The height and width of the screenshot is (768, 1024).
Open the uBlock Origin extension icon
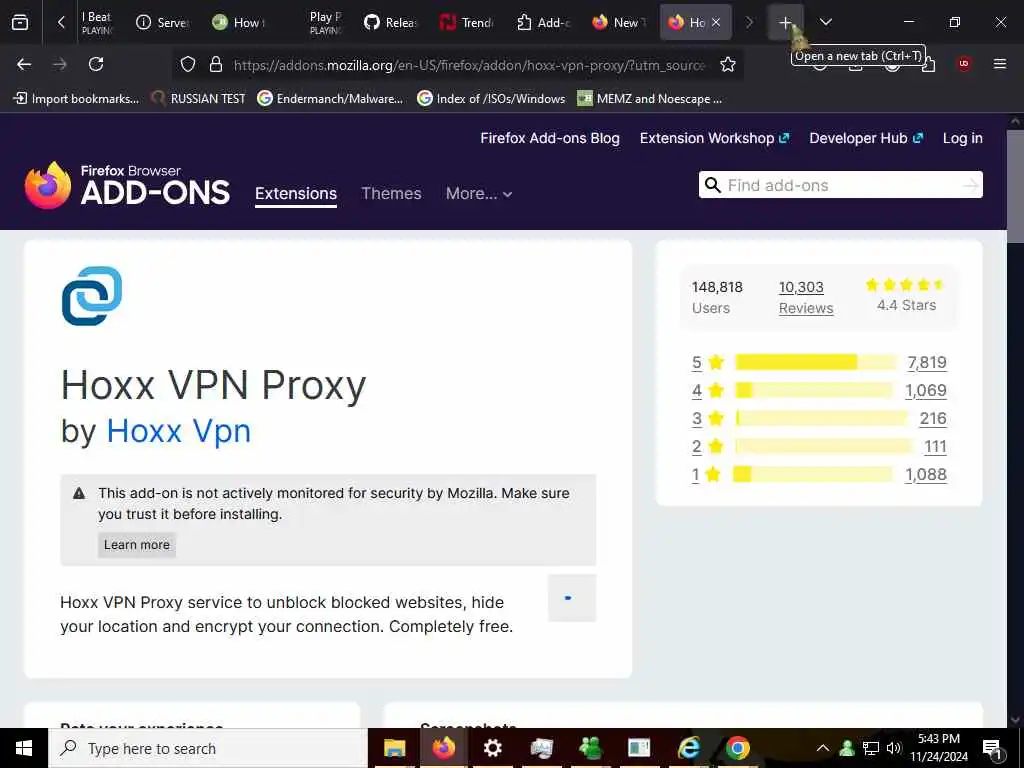(964, 64)
